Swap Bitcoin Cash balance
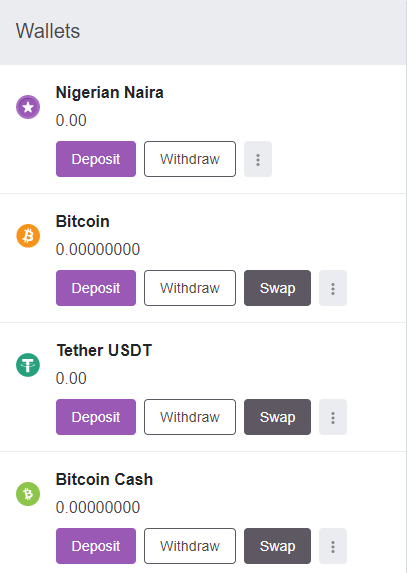This screenshot has height=573, width=407. [x=277, y=546]
